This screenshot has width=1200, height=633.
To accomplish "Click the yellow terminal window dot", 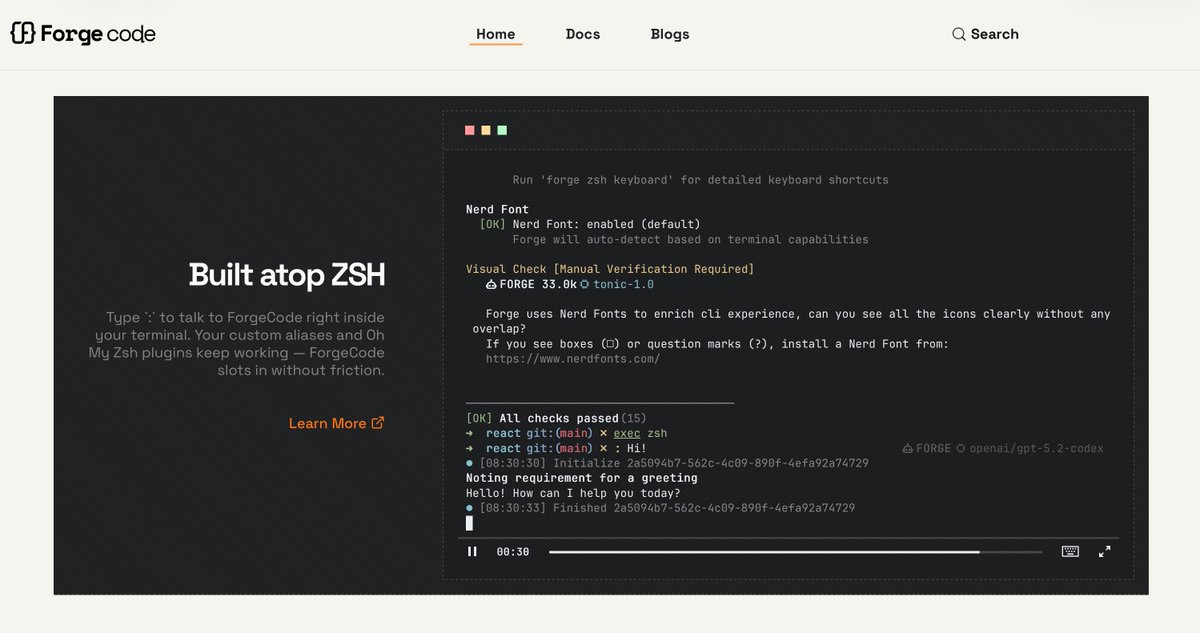I will click(x=486, y=130).
